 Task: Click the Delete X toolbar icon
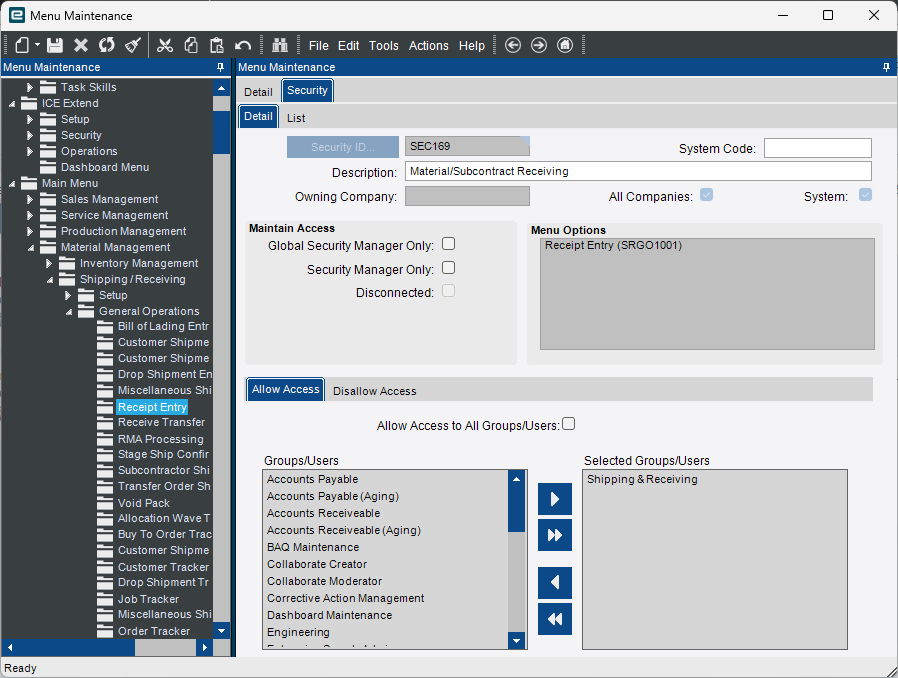(81, 45)
